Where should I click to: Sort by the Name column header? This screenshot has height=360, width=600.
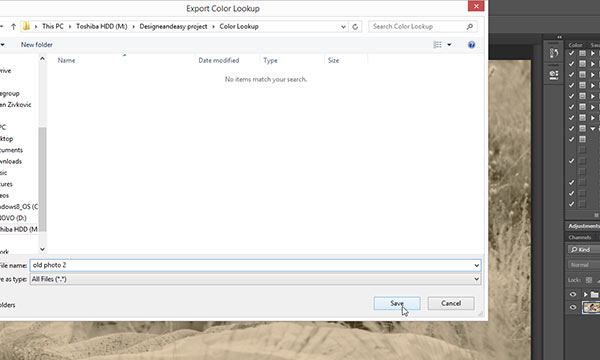(66, 60)
